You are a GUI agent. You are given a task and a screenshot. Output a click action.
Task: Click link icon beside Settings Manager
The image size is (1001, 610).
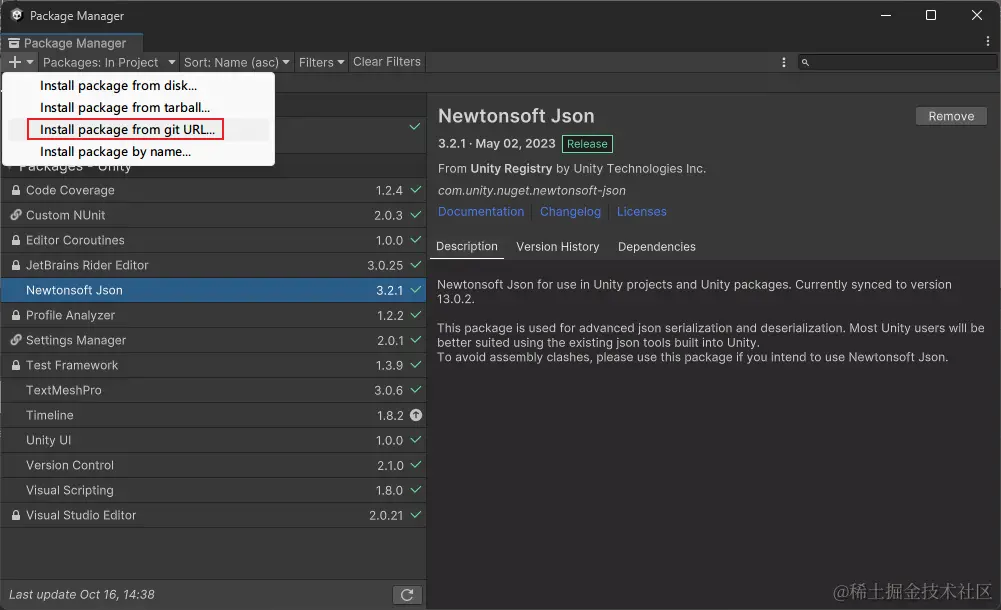(16, 340)
